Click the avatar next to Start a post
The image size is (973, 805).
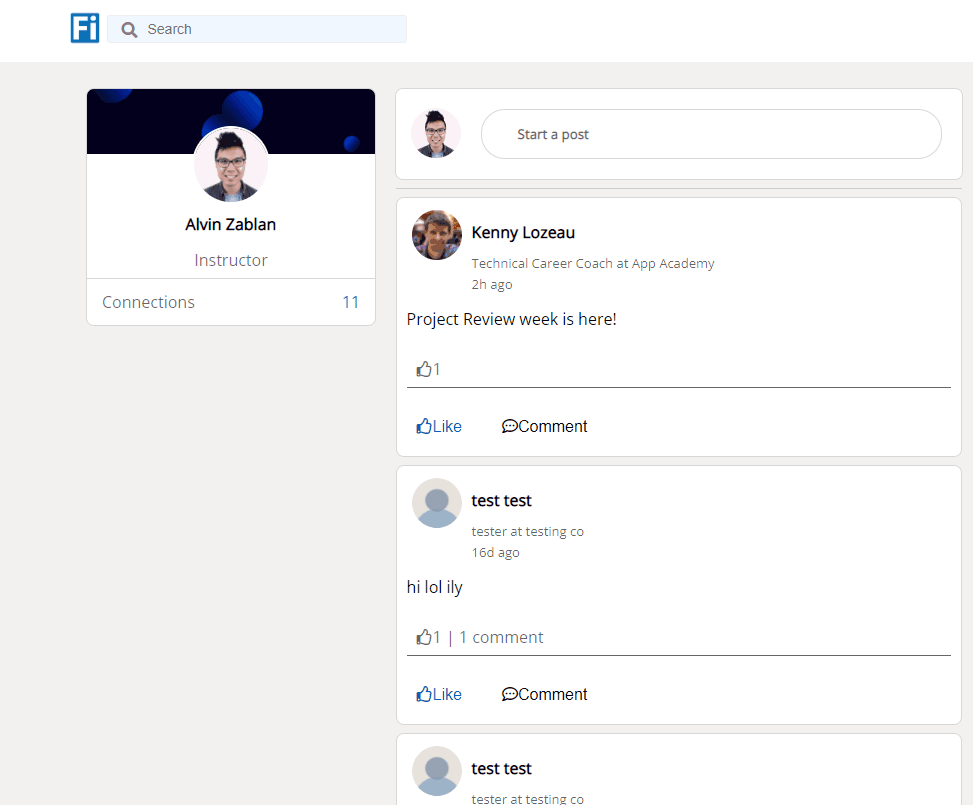point(436,133)
